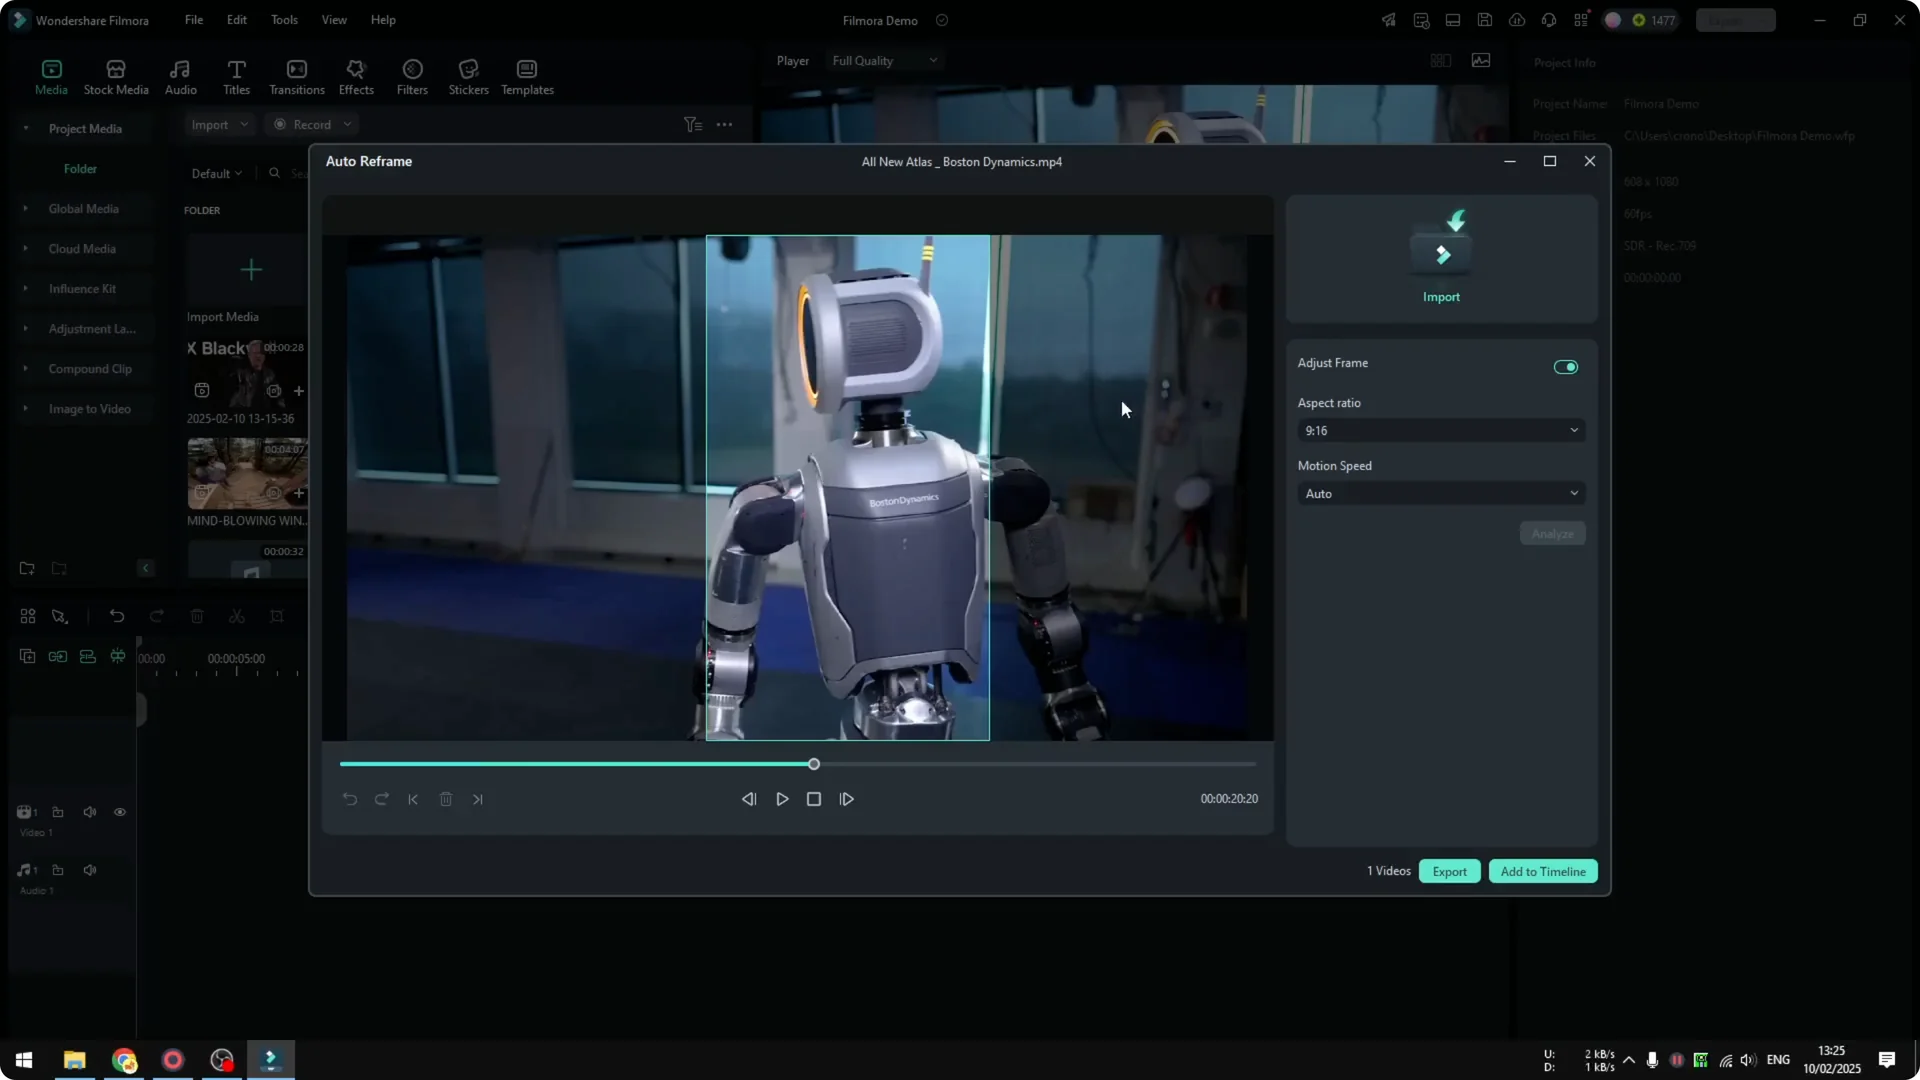
Task: Click undo icon in Auto Reframe dialog
Action: click(x=349, y=800)
